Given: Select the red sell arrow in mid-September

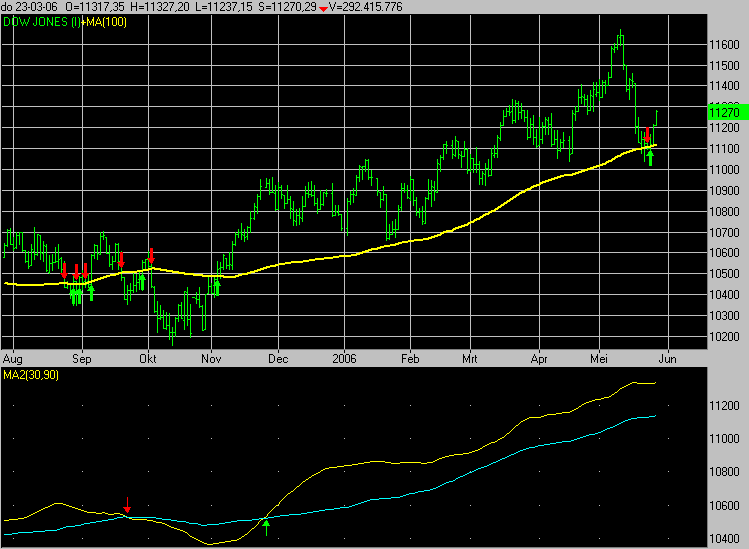Looking at the screenshot, I should [121, 259].
